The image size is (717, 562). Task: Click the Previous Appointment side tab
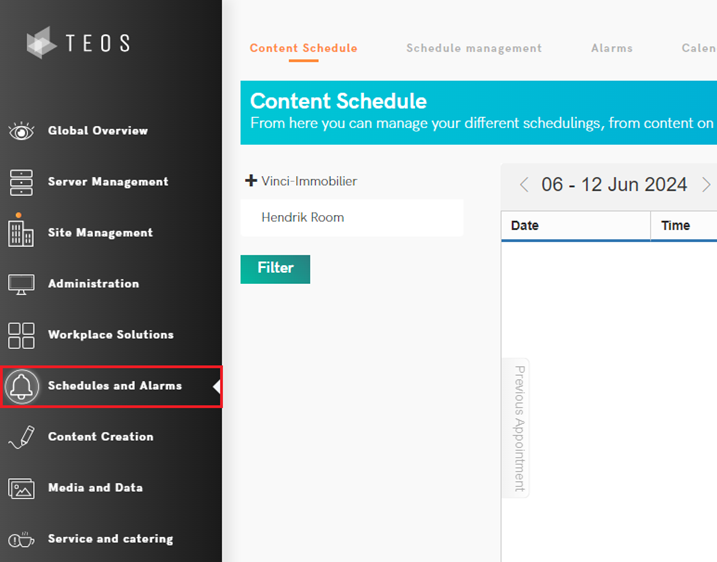[x=519, y=427]
